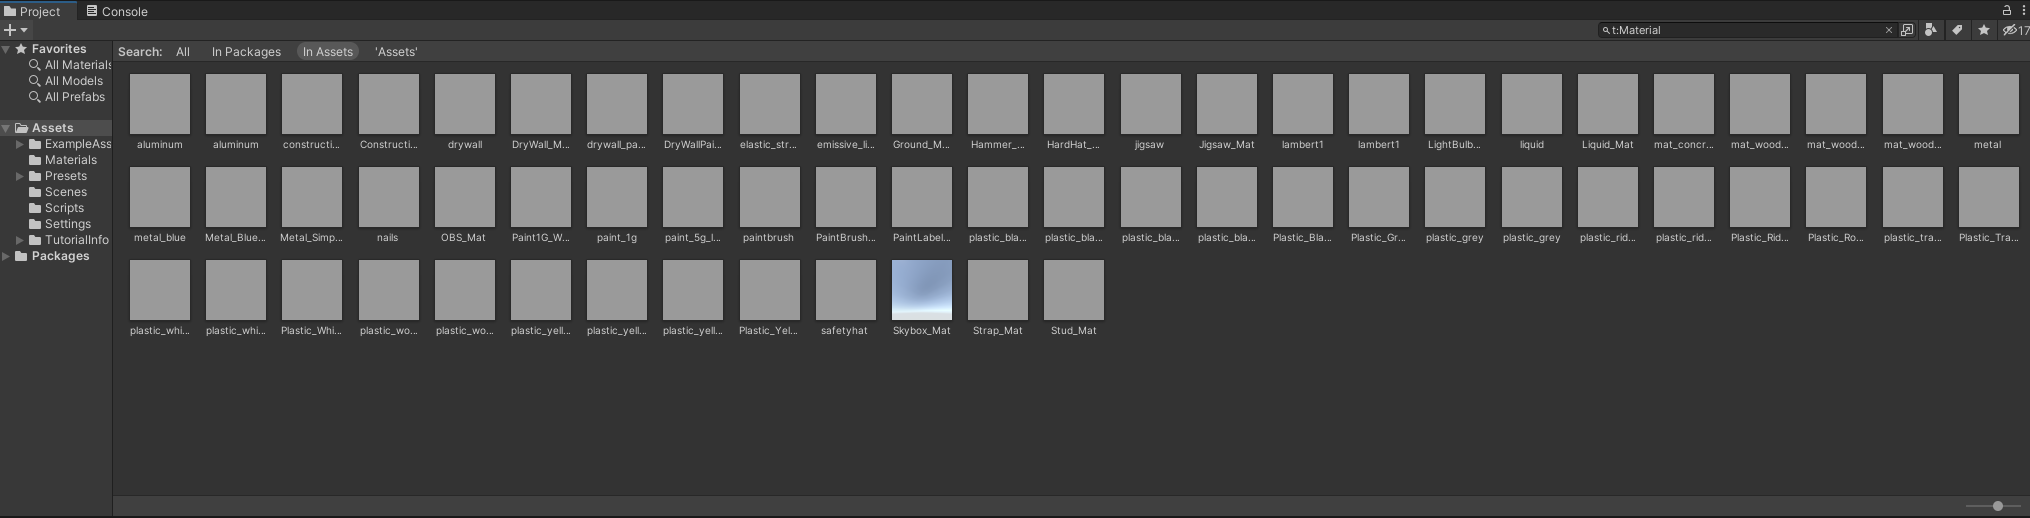The height and width of the screenshot is (518, 2030).
Task: Select the Plastic_Ro... material icon
Action: [1836, 198]
